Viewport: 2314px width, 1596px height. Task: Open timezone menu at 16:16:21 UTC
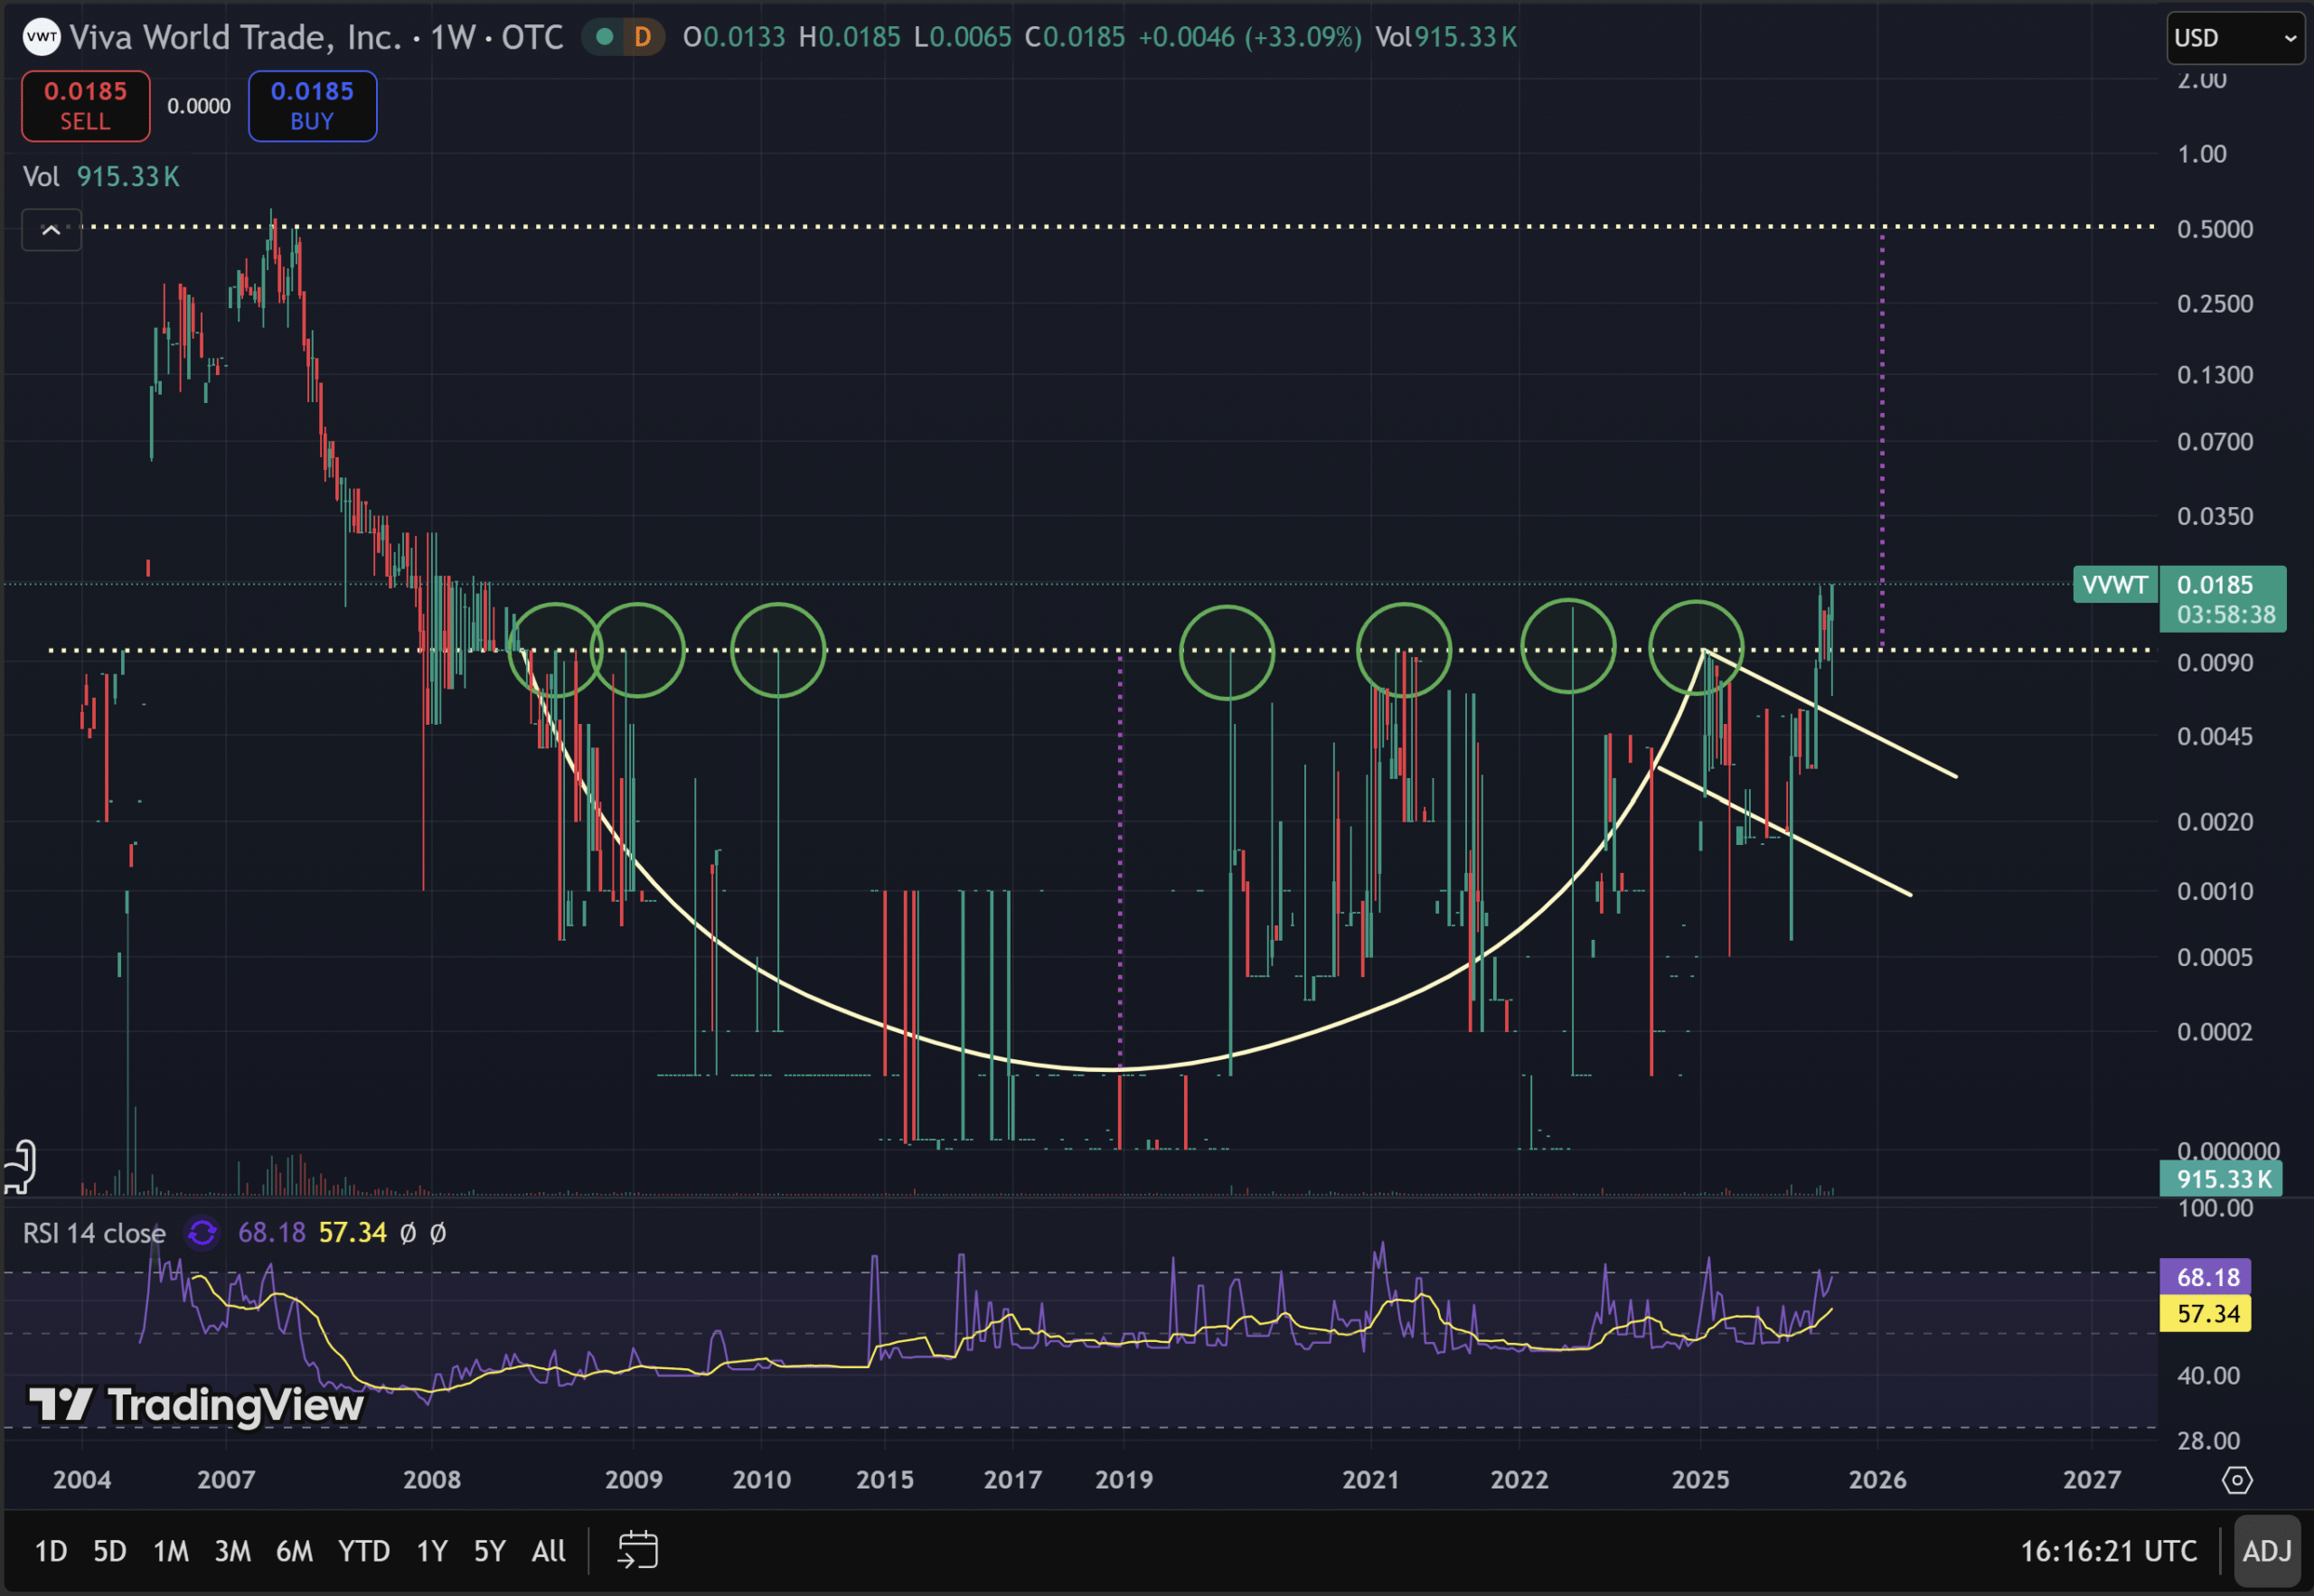point(2108,1551)
